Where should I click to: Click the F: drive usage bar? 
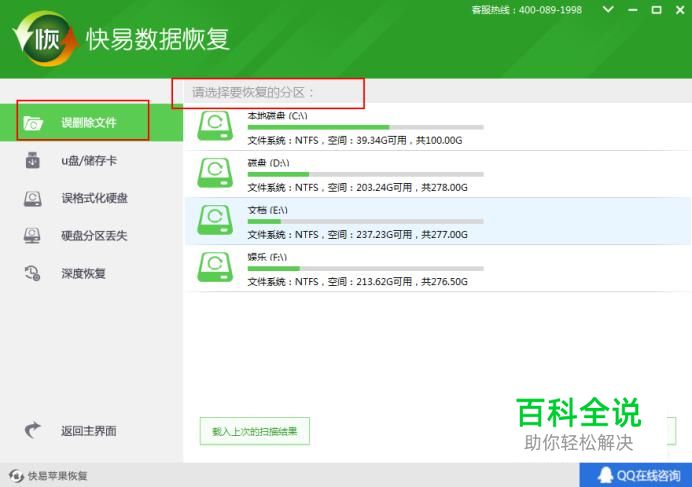[365, 268]
